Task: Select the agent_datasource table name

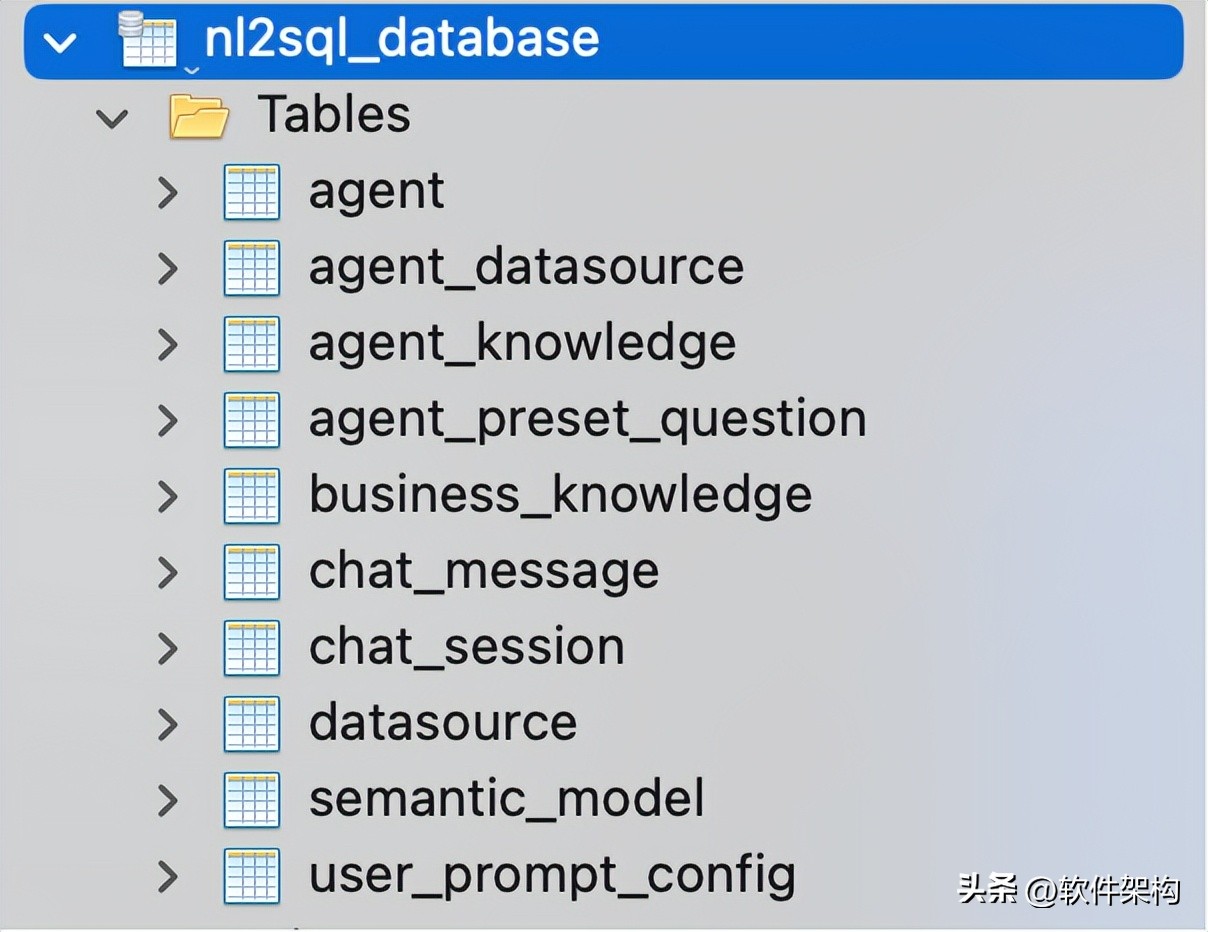Action: 526,268
